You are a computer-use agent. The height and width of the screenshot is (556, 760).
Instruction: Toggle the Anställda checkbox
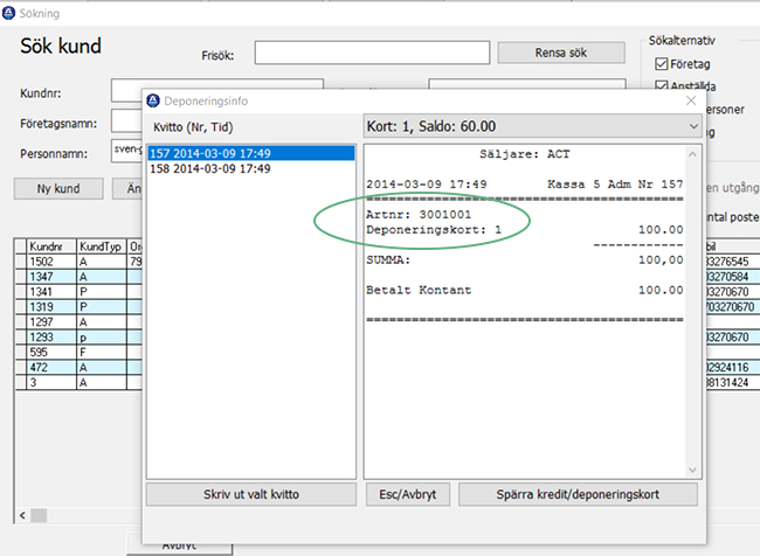pyautogui.click(x=661, y=86)
